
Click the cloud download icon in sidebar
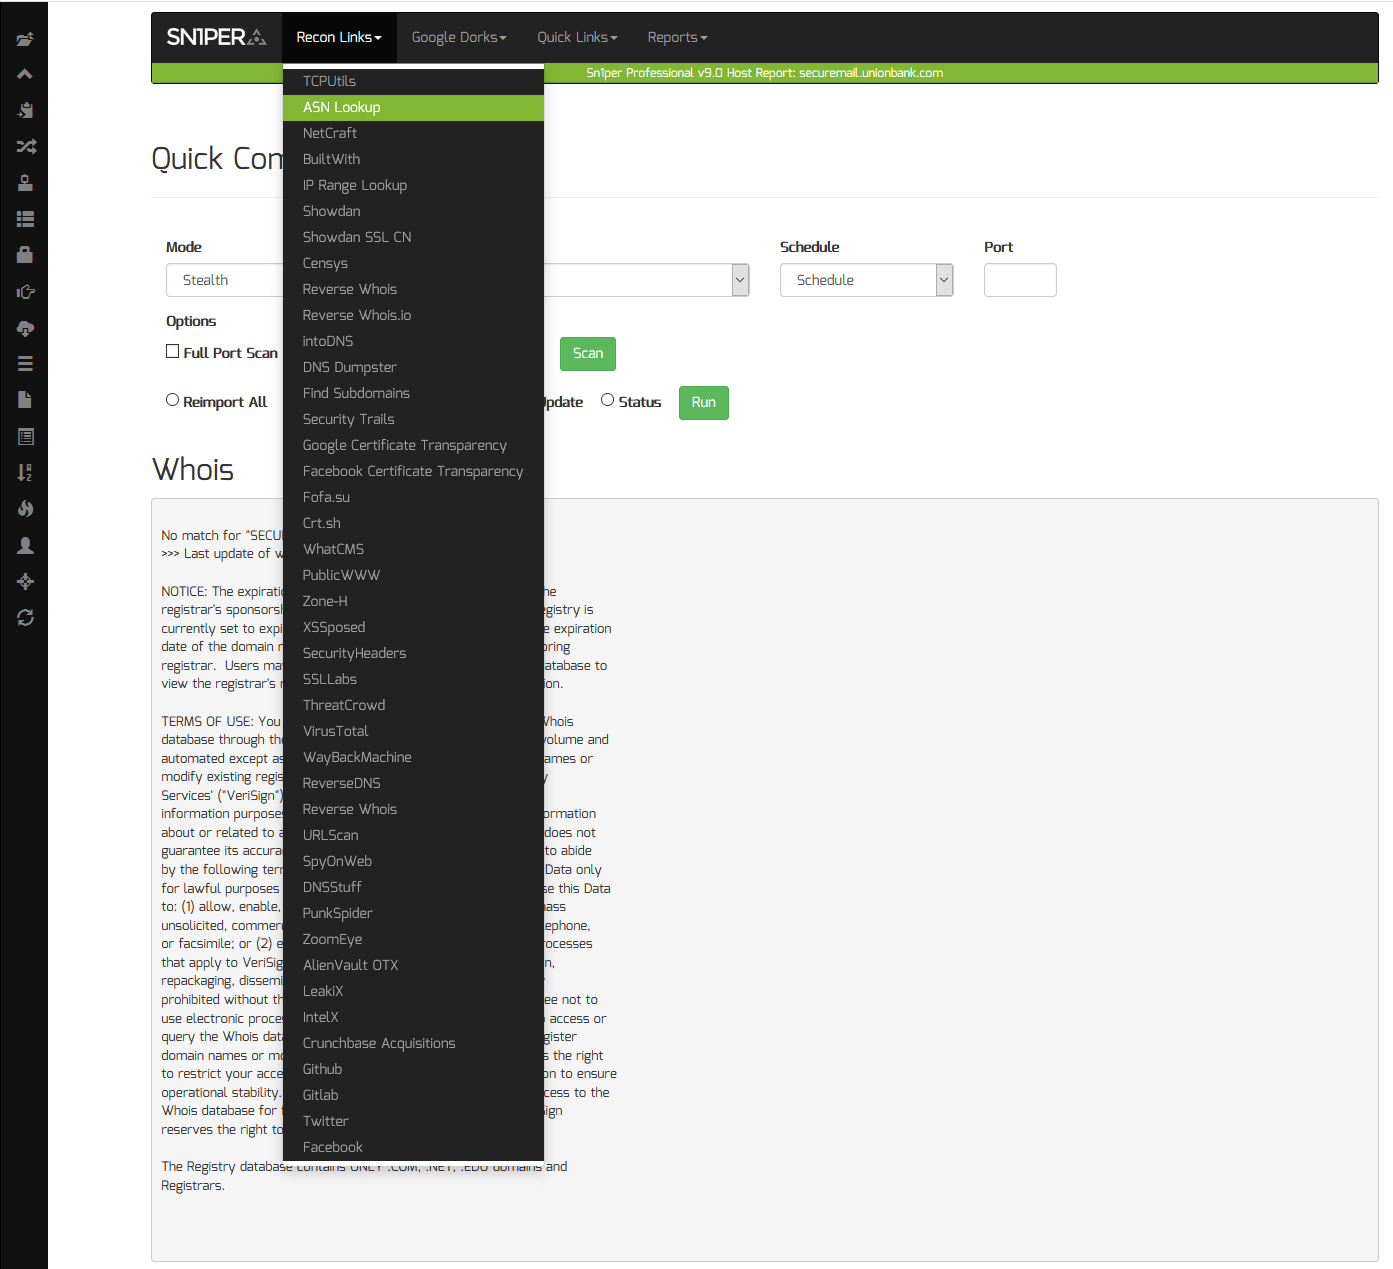point(25,328)
